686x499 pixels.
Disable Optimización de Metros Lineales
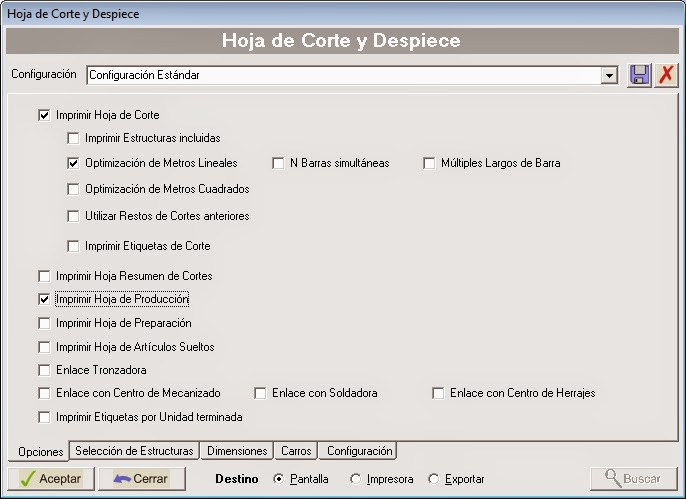[x=73, y=163]
